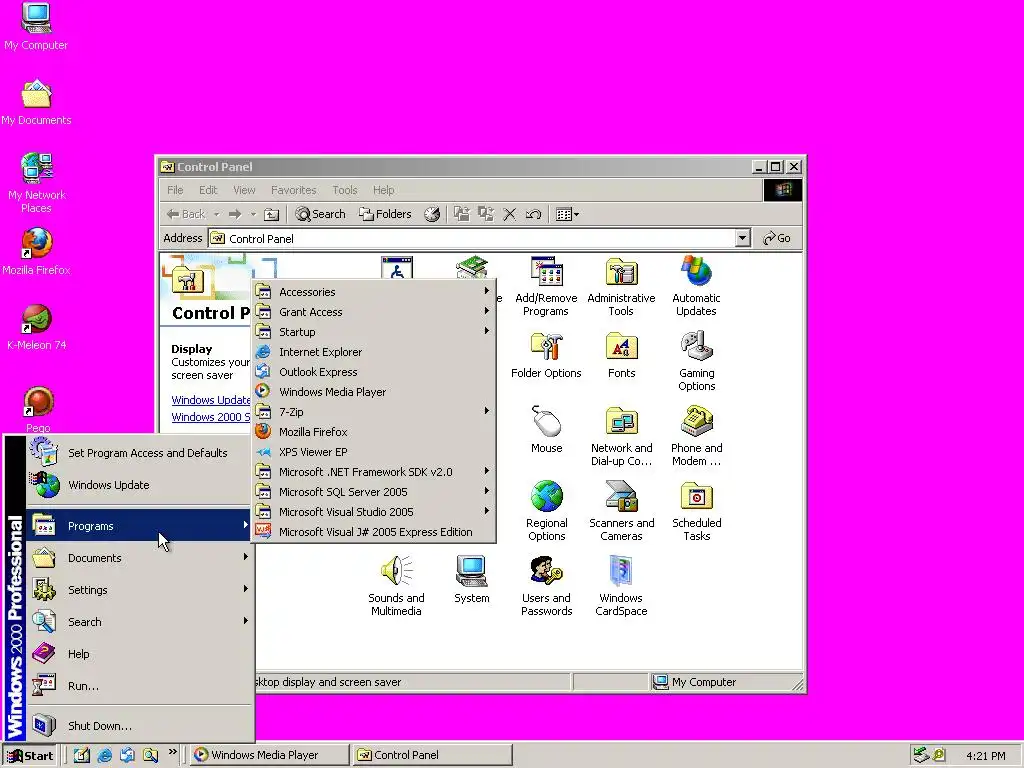Switch to Windows Media Player taskbar button
This screenshot has width=1024, height=768.
[x=270, y=755]
